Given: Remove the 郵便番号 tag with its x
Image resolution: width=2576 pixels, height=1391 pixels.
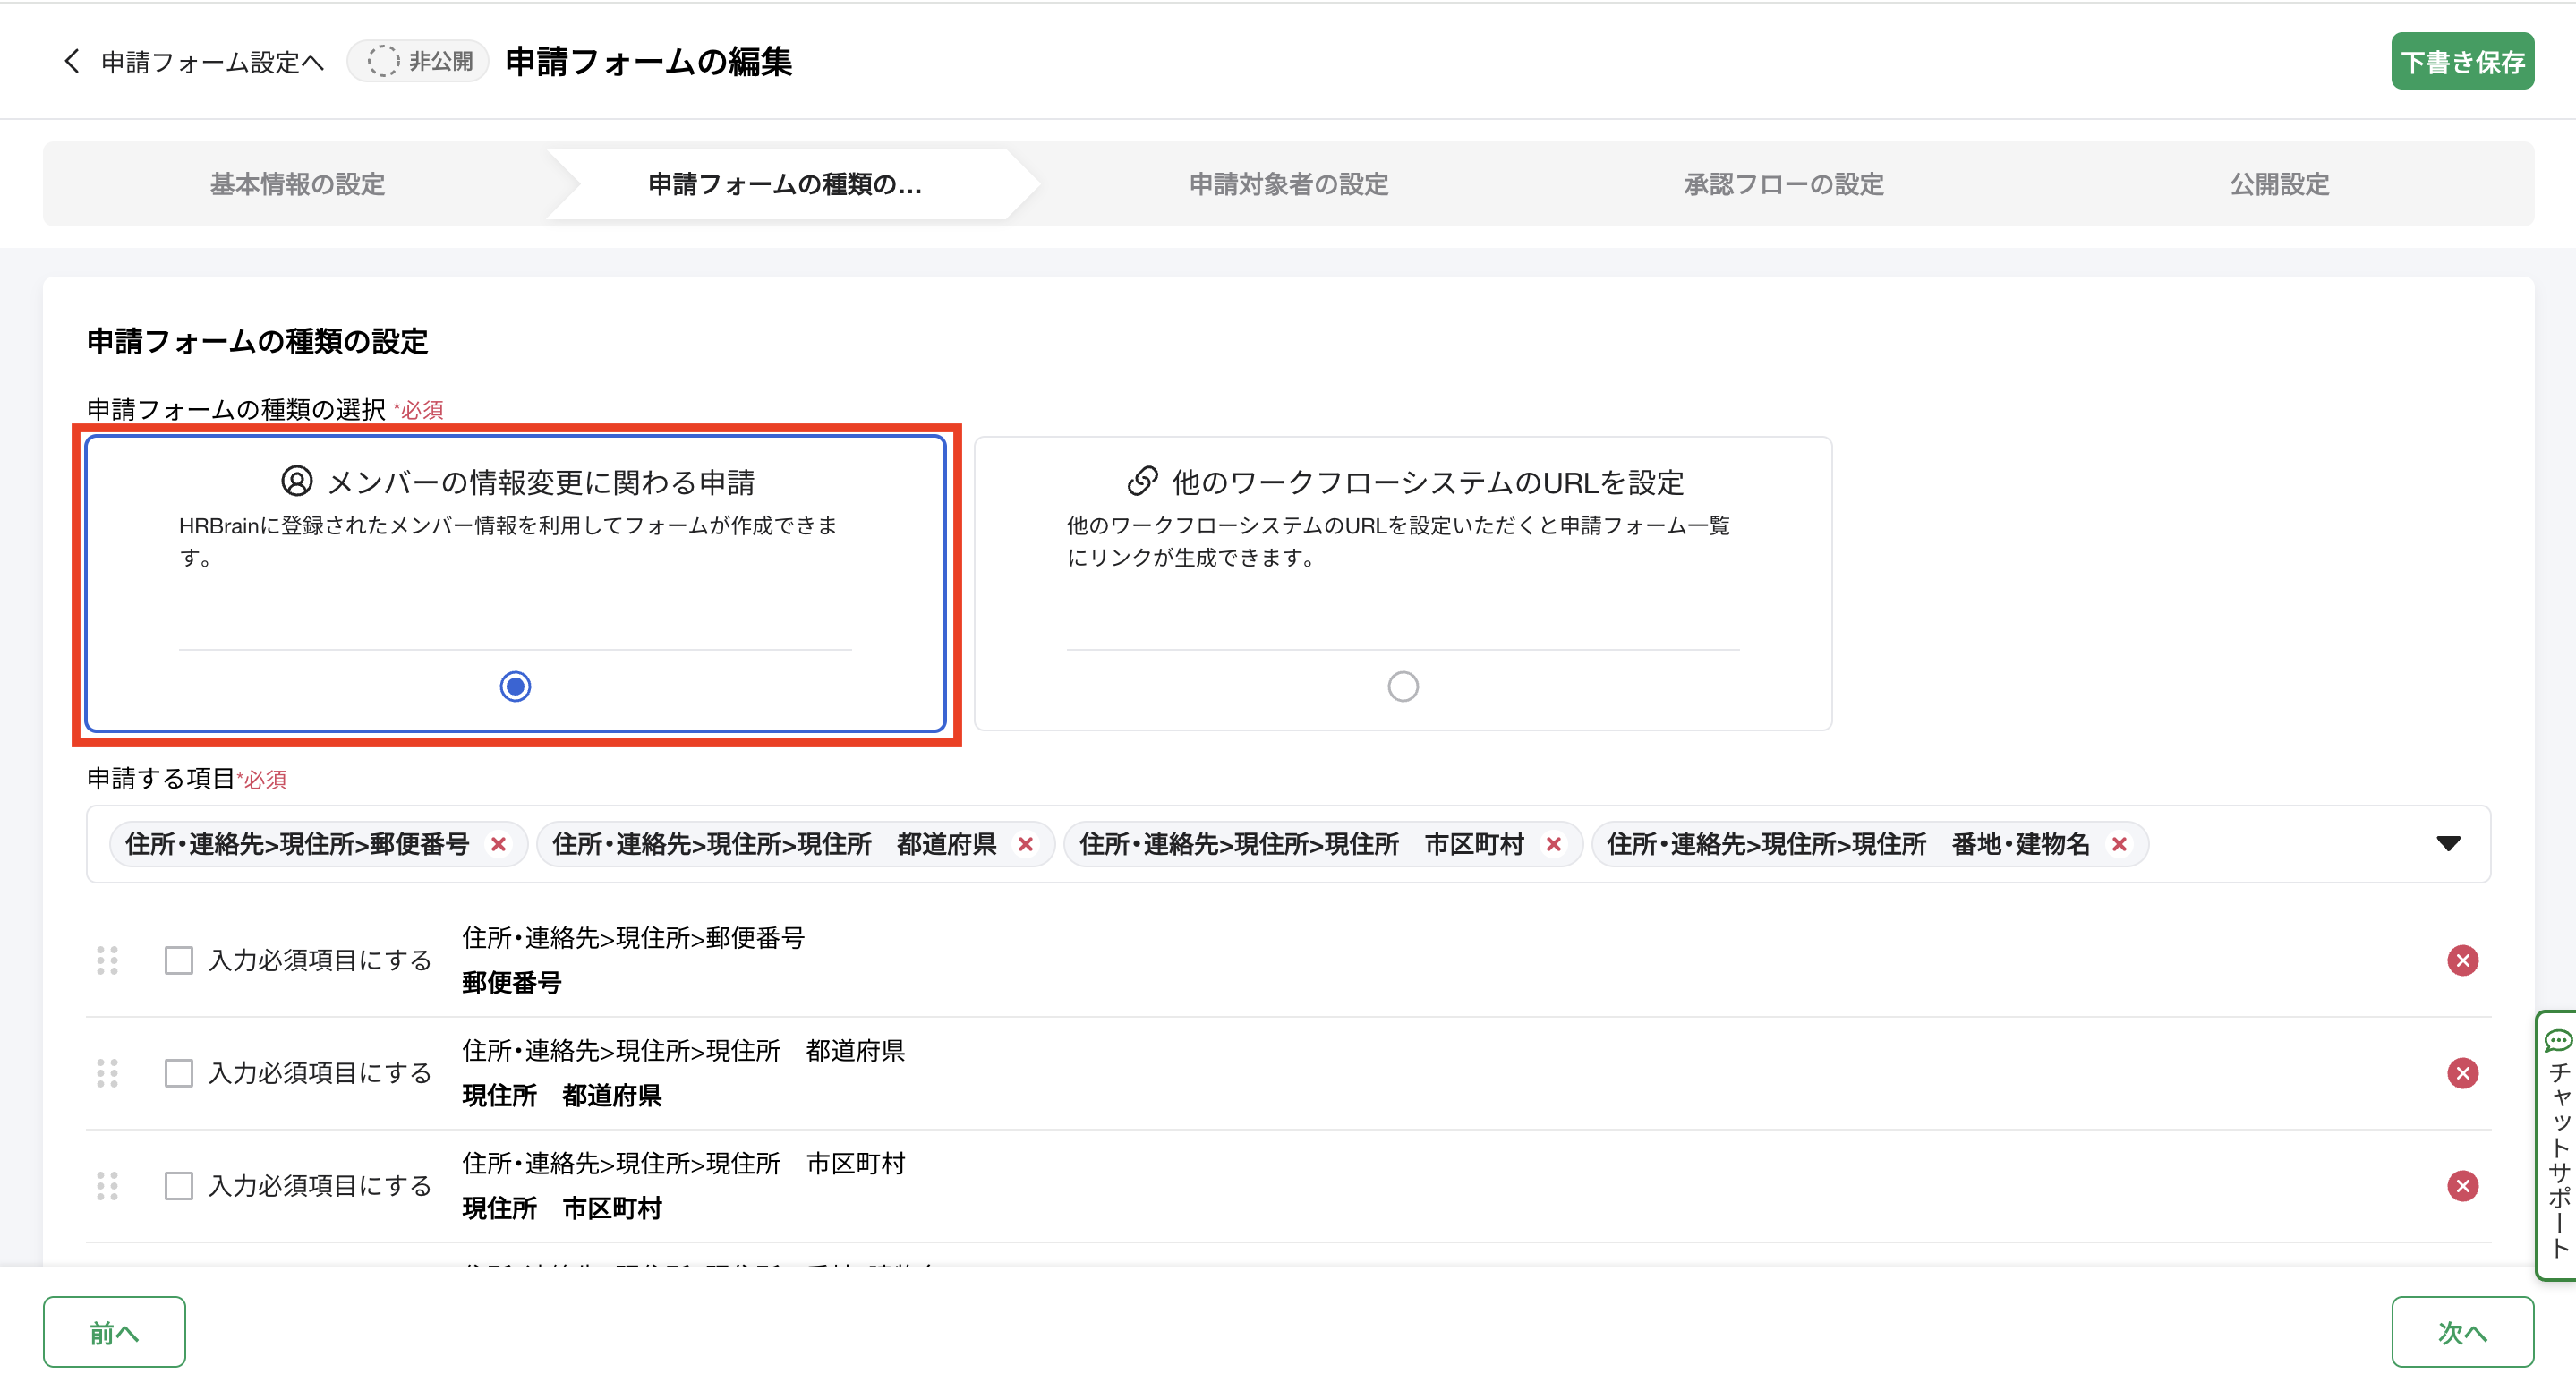Looking at the screenshot, I should [498, 844].
